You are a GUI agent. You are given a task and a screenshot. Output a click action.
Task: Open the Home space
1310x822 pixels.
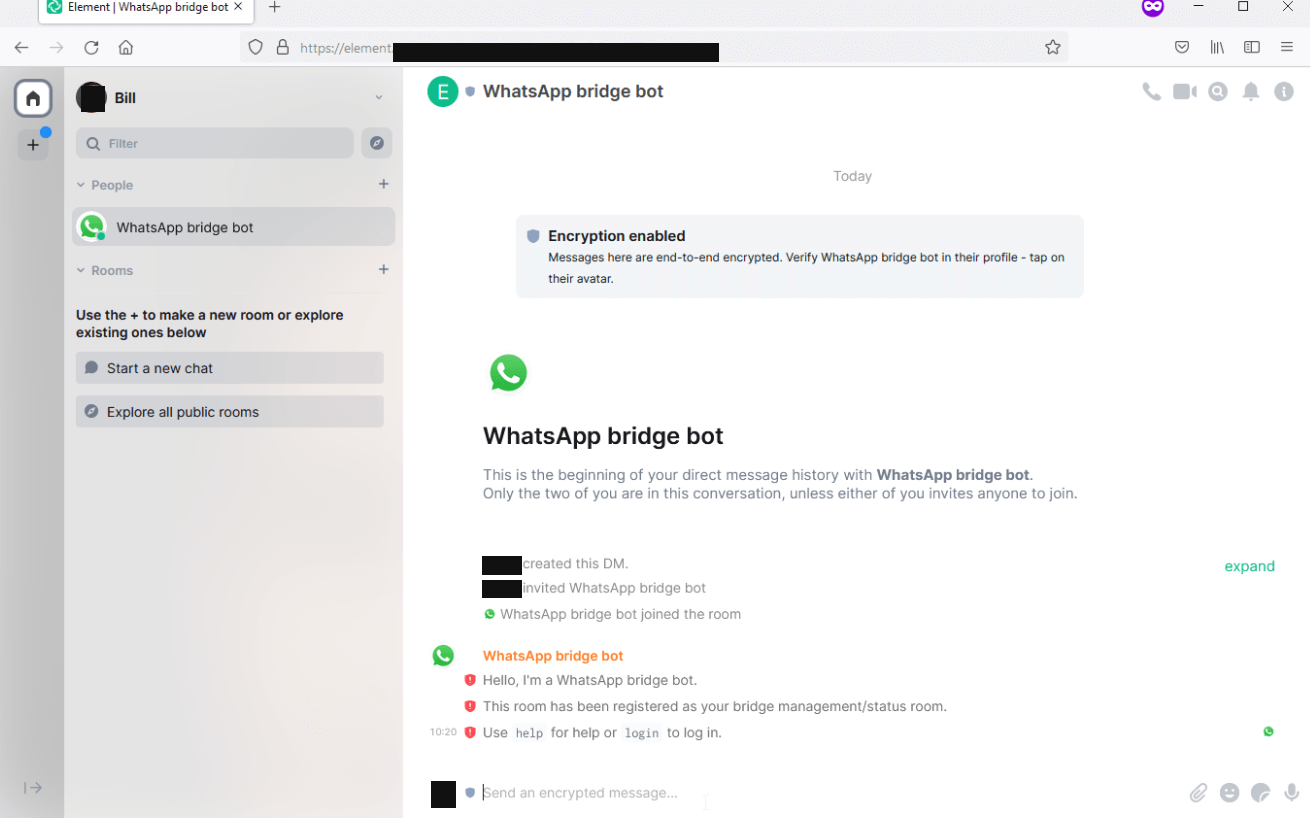(x=33, y=98)
